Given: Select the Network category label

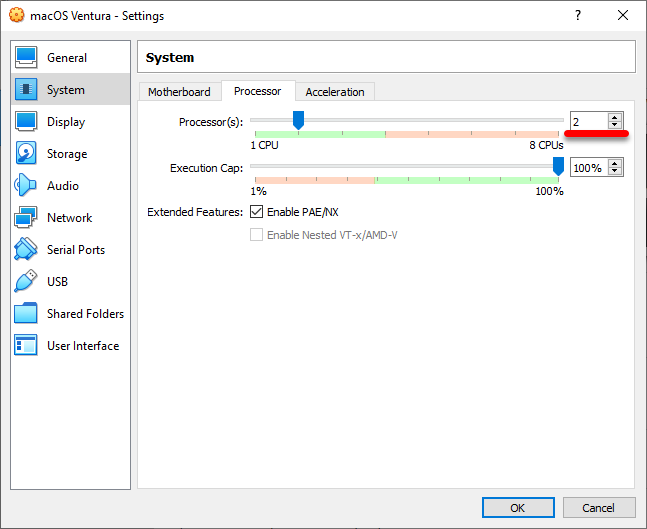Looking at the screenshot, I should click(69, 218).
